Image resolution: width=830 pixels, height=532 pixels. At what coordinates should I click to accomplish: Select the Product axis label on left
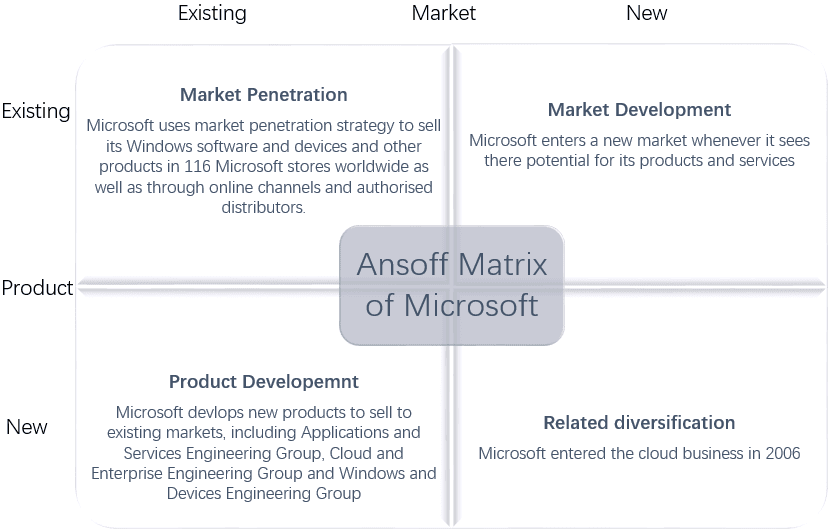point(37,288)
